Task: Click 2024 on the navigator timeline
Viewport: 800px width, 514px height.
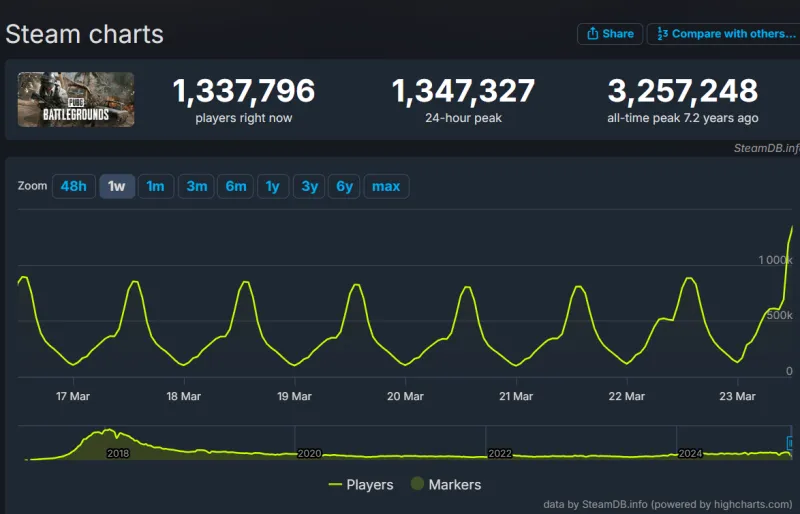Action: [x=691, y=453]
